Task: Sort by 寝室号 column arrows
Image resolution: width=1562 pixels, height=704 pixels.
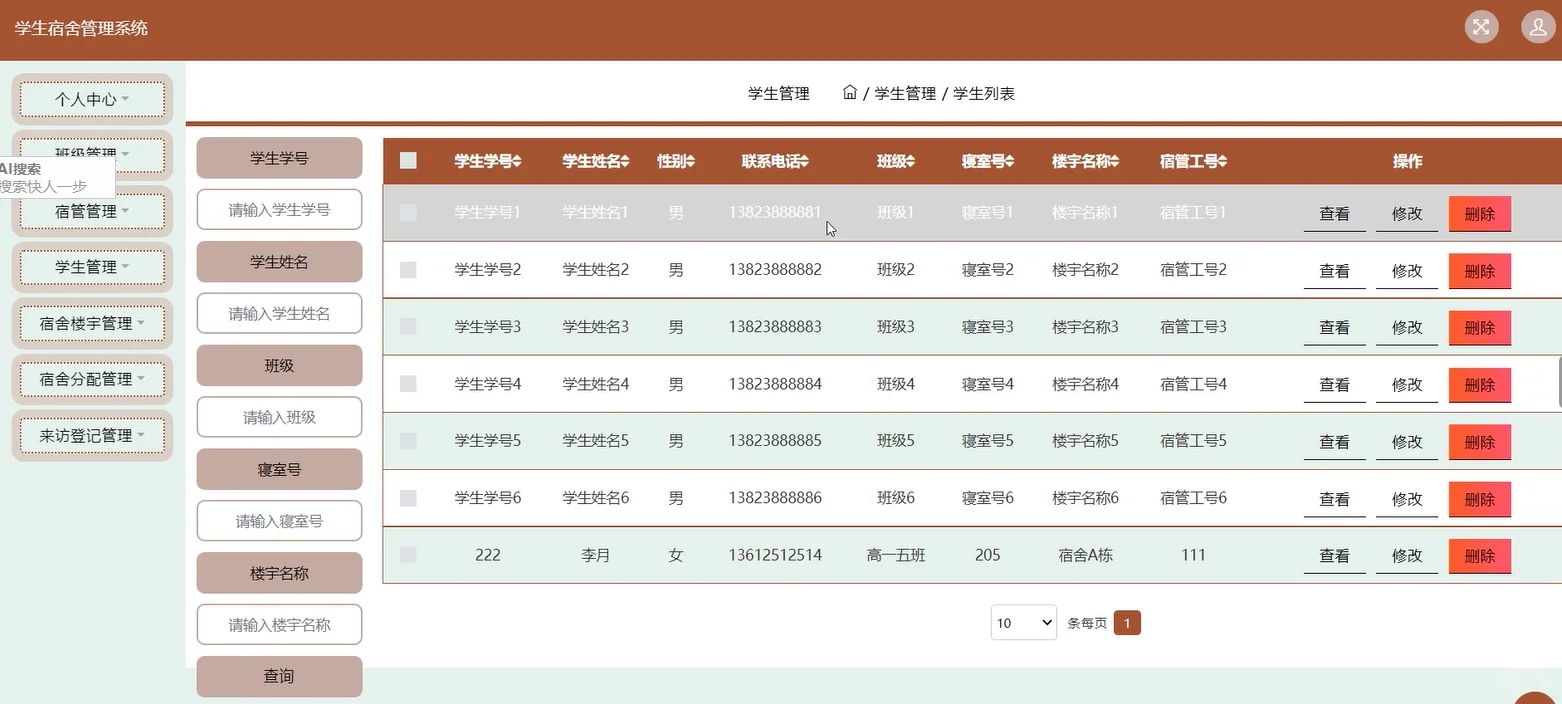Action: coord(1012,161)
